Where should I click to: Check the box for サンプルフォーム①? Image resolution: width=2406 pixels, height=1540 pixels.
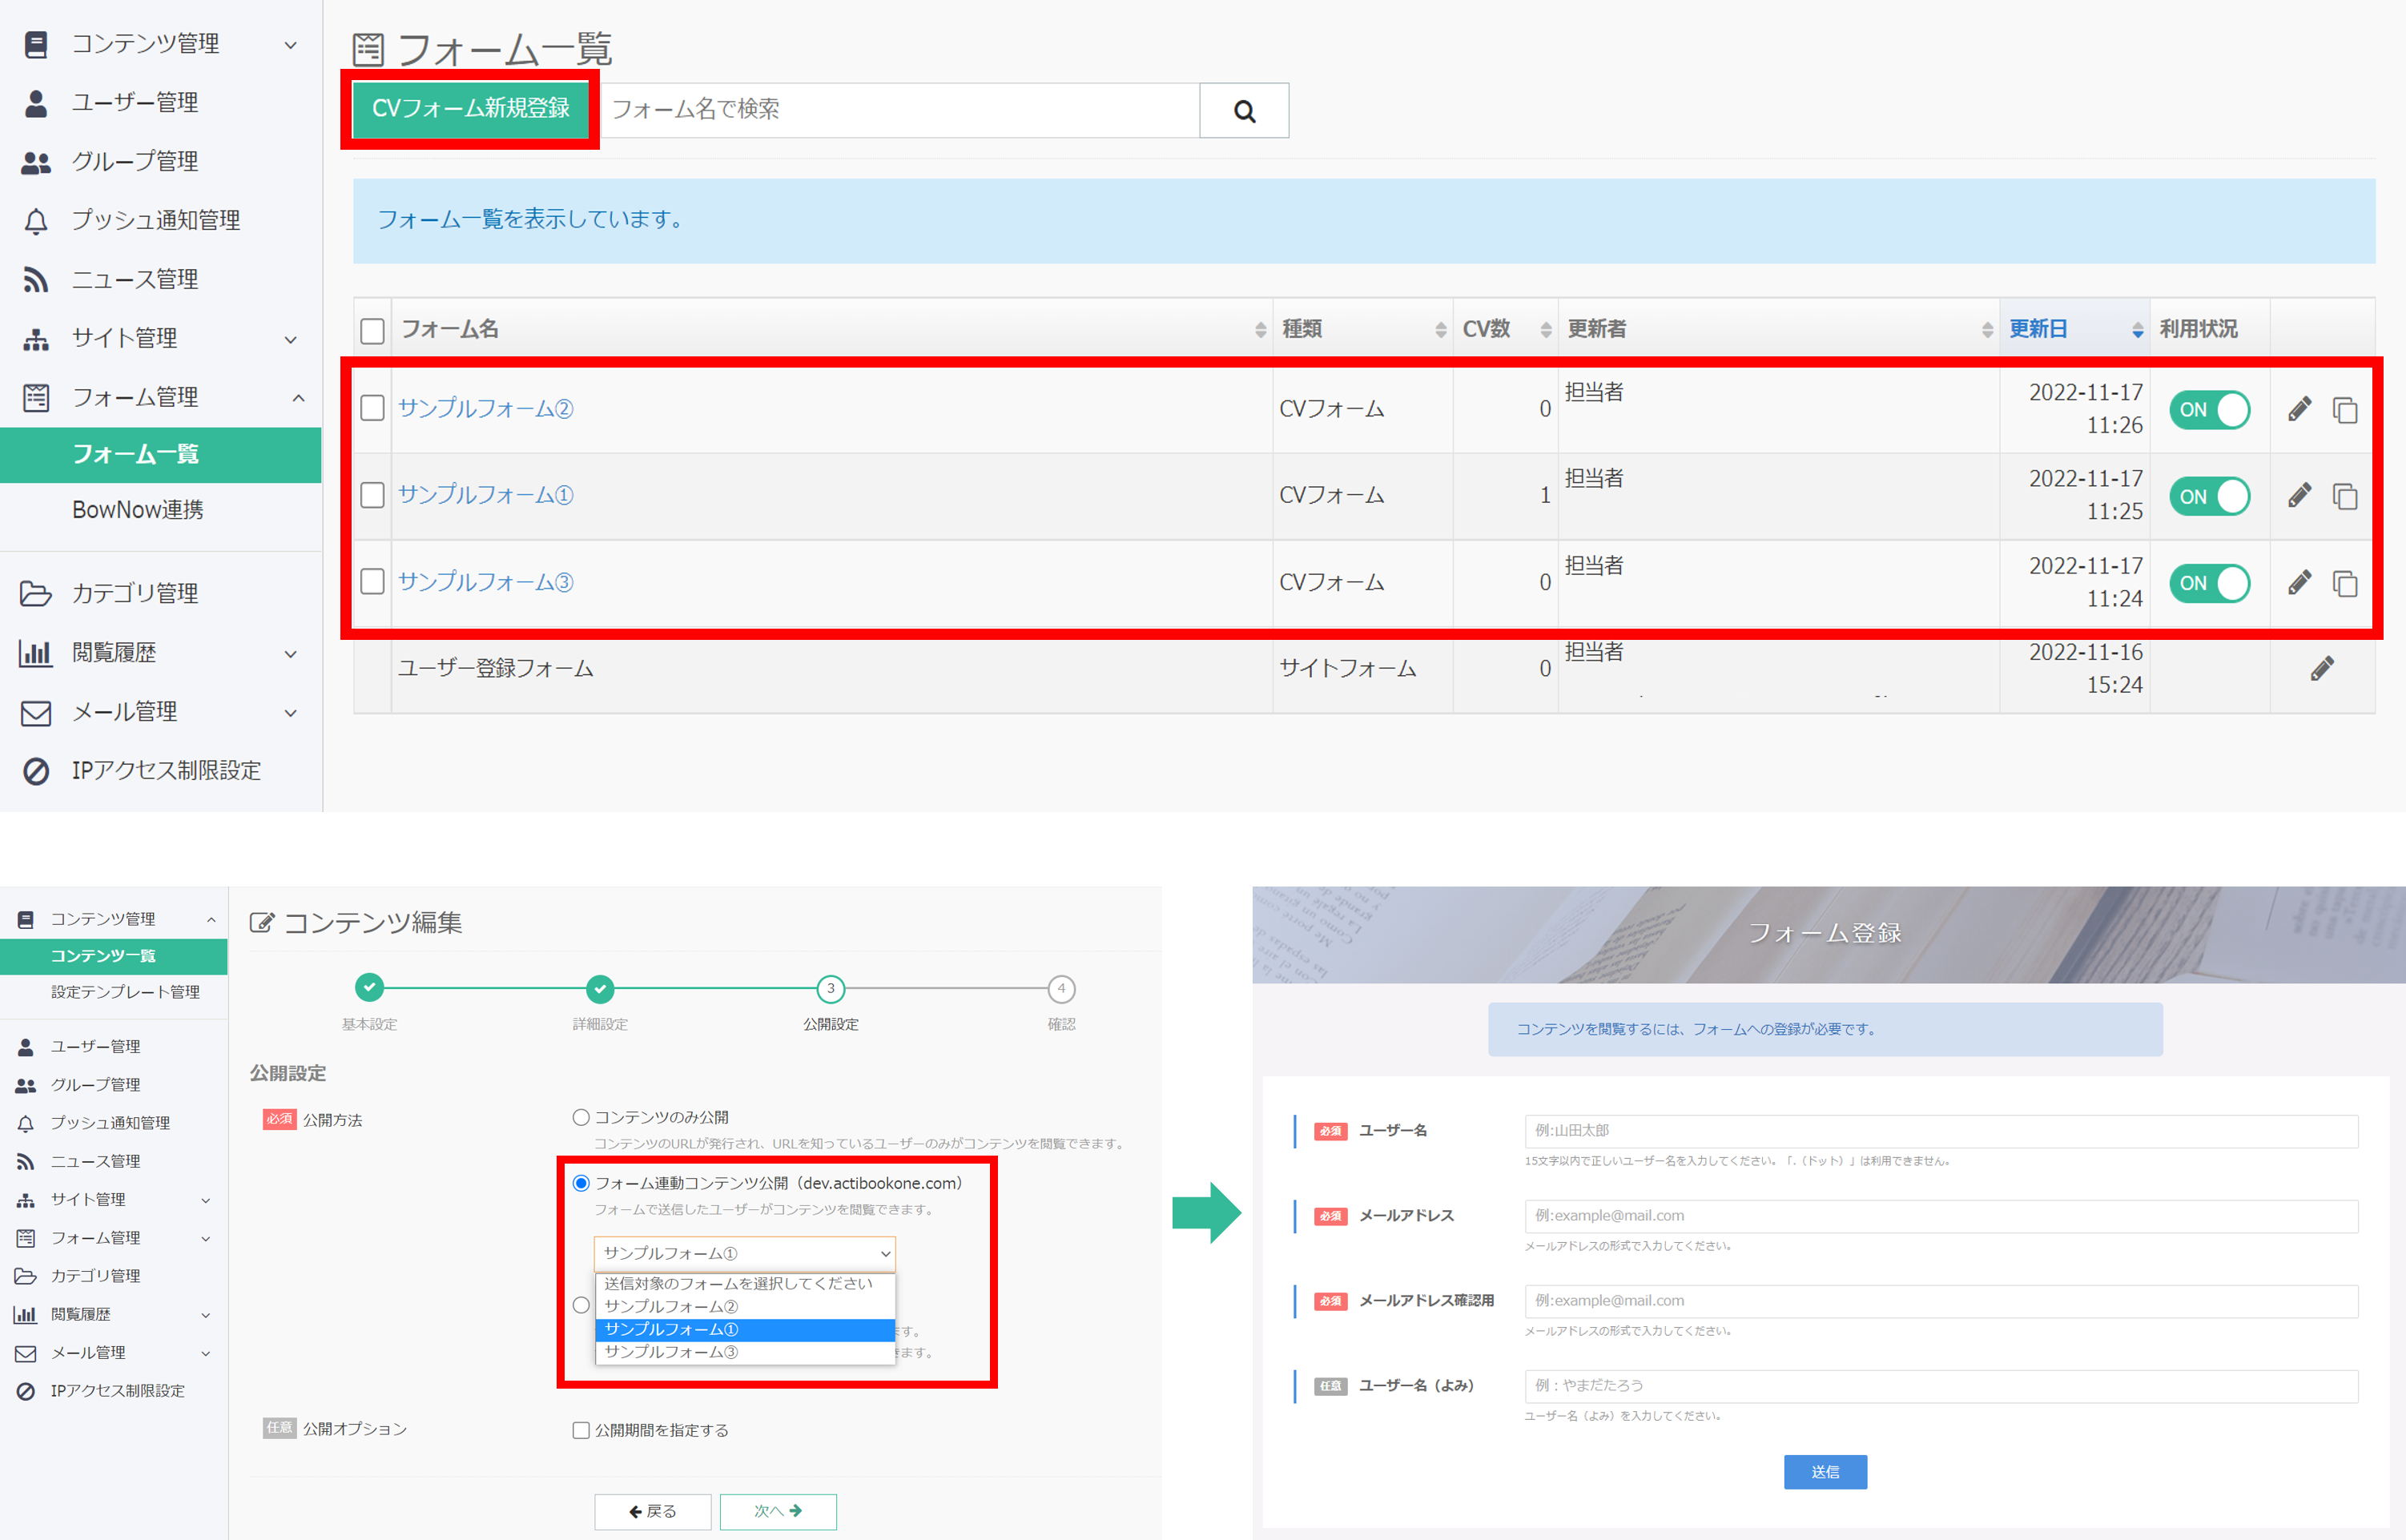372,495
